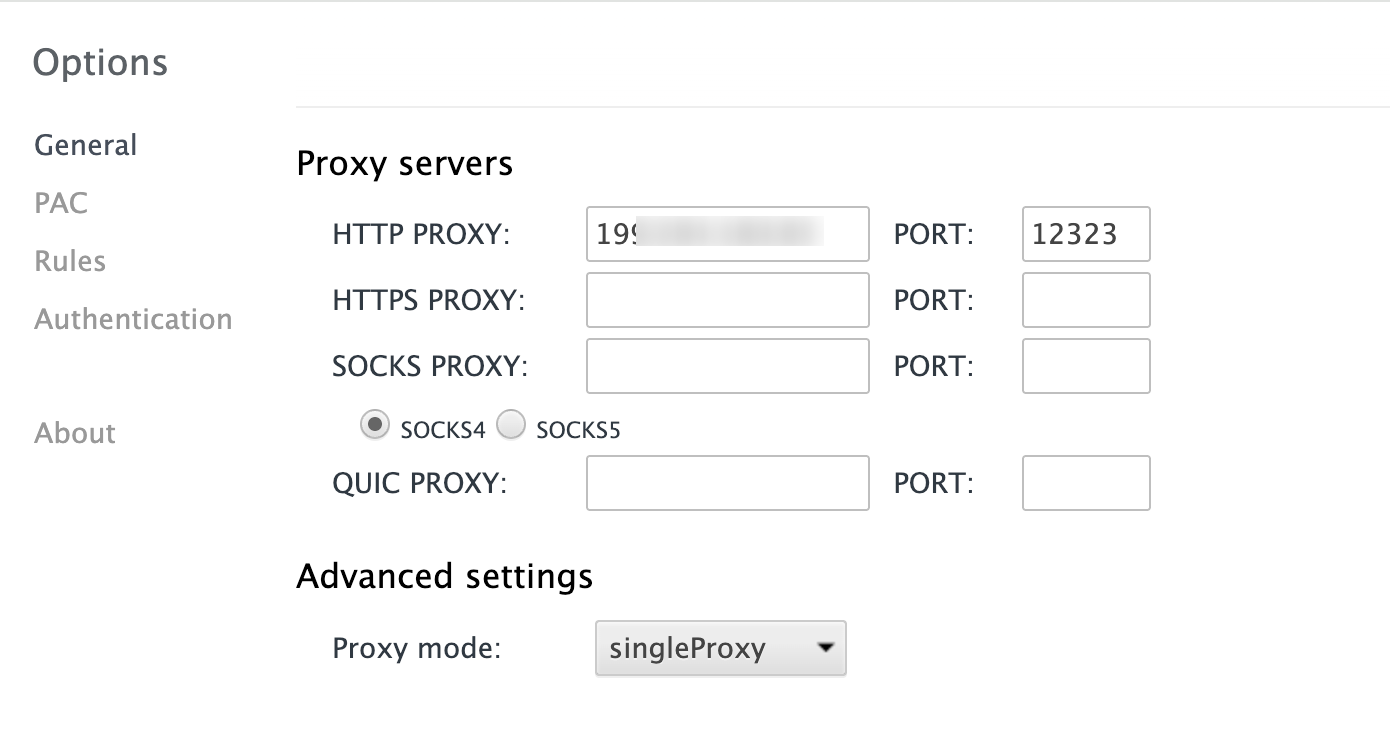Open the General settings section
This screenshot has width=1390, height=732.
pyautogui.click(x=85, y=145)
